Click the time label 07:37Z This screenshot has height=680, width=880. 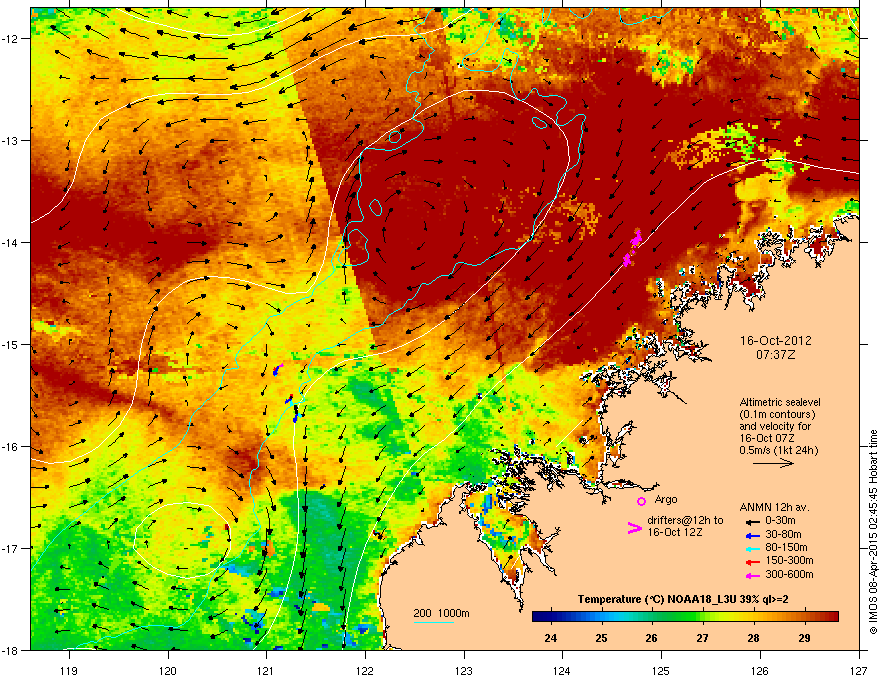point(776,355)
